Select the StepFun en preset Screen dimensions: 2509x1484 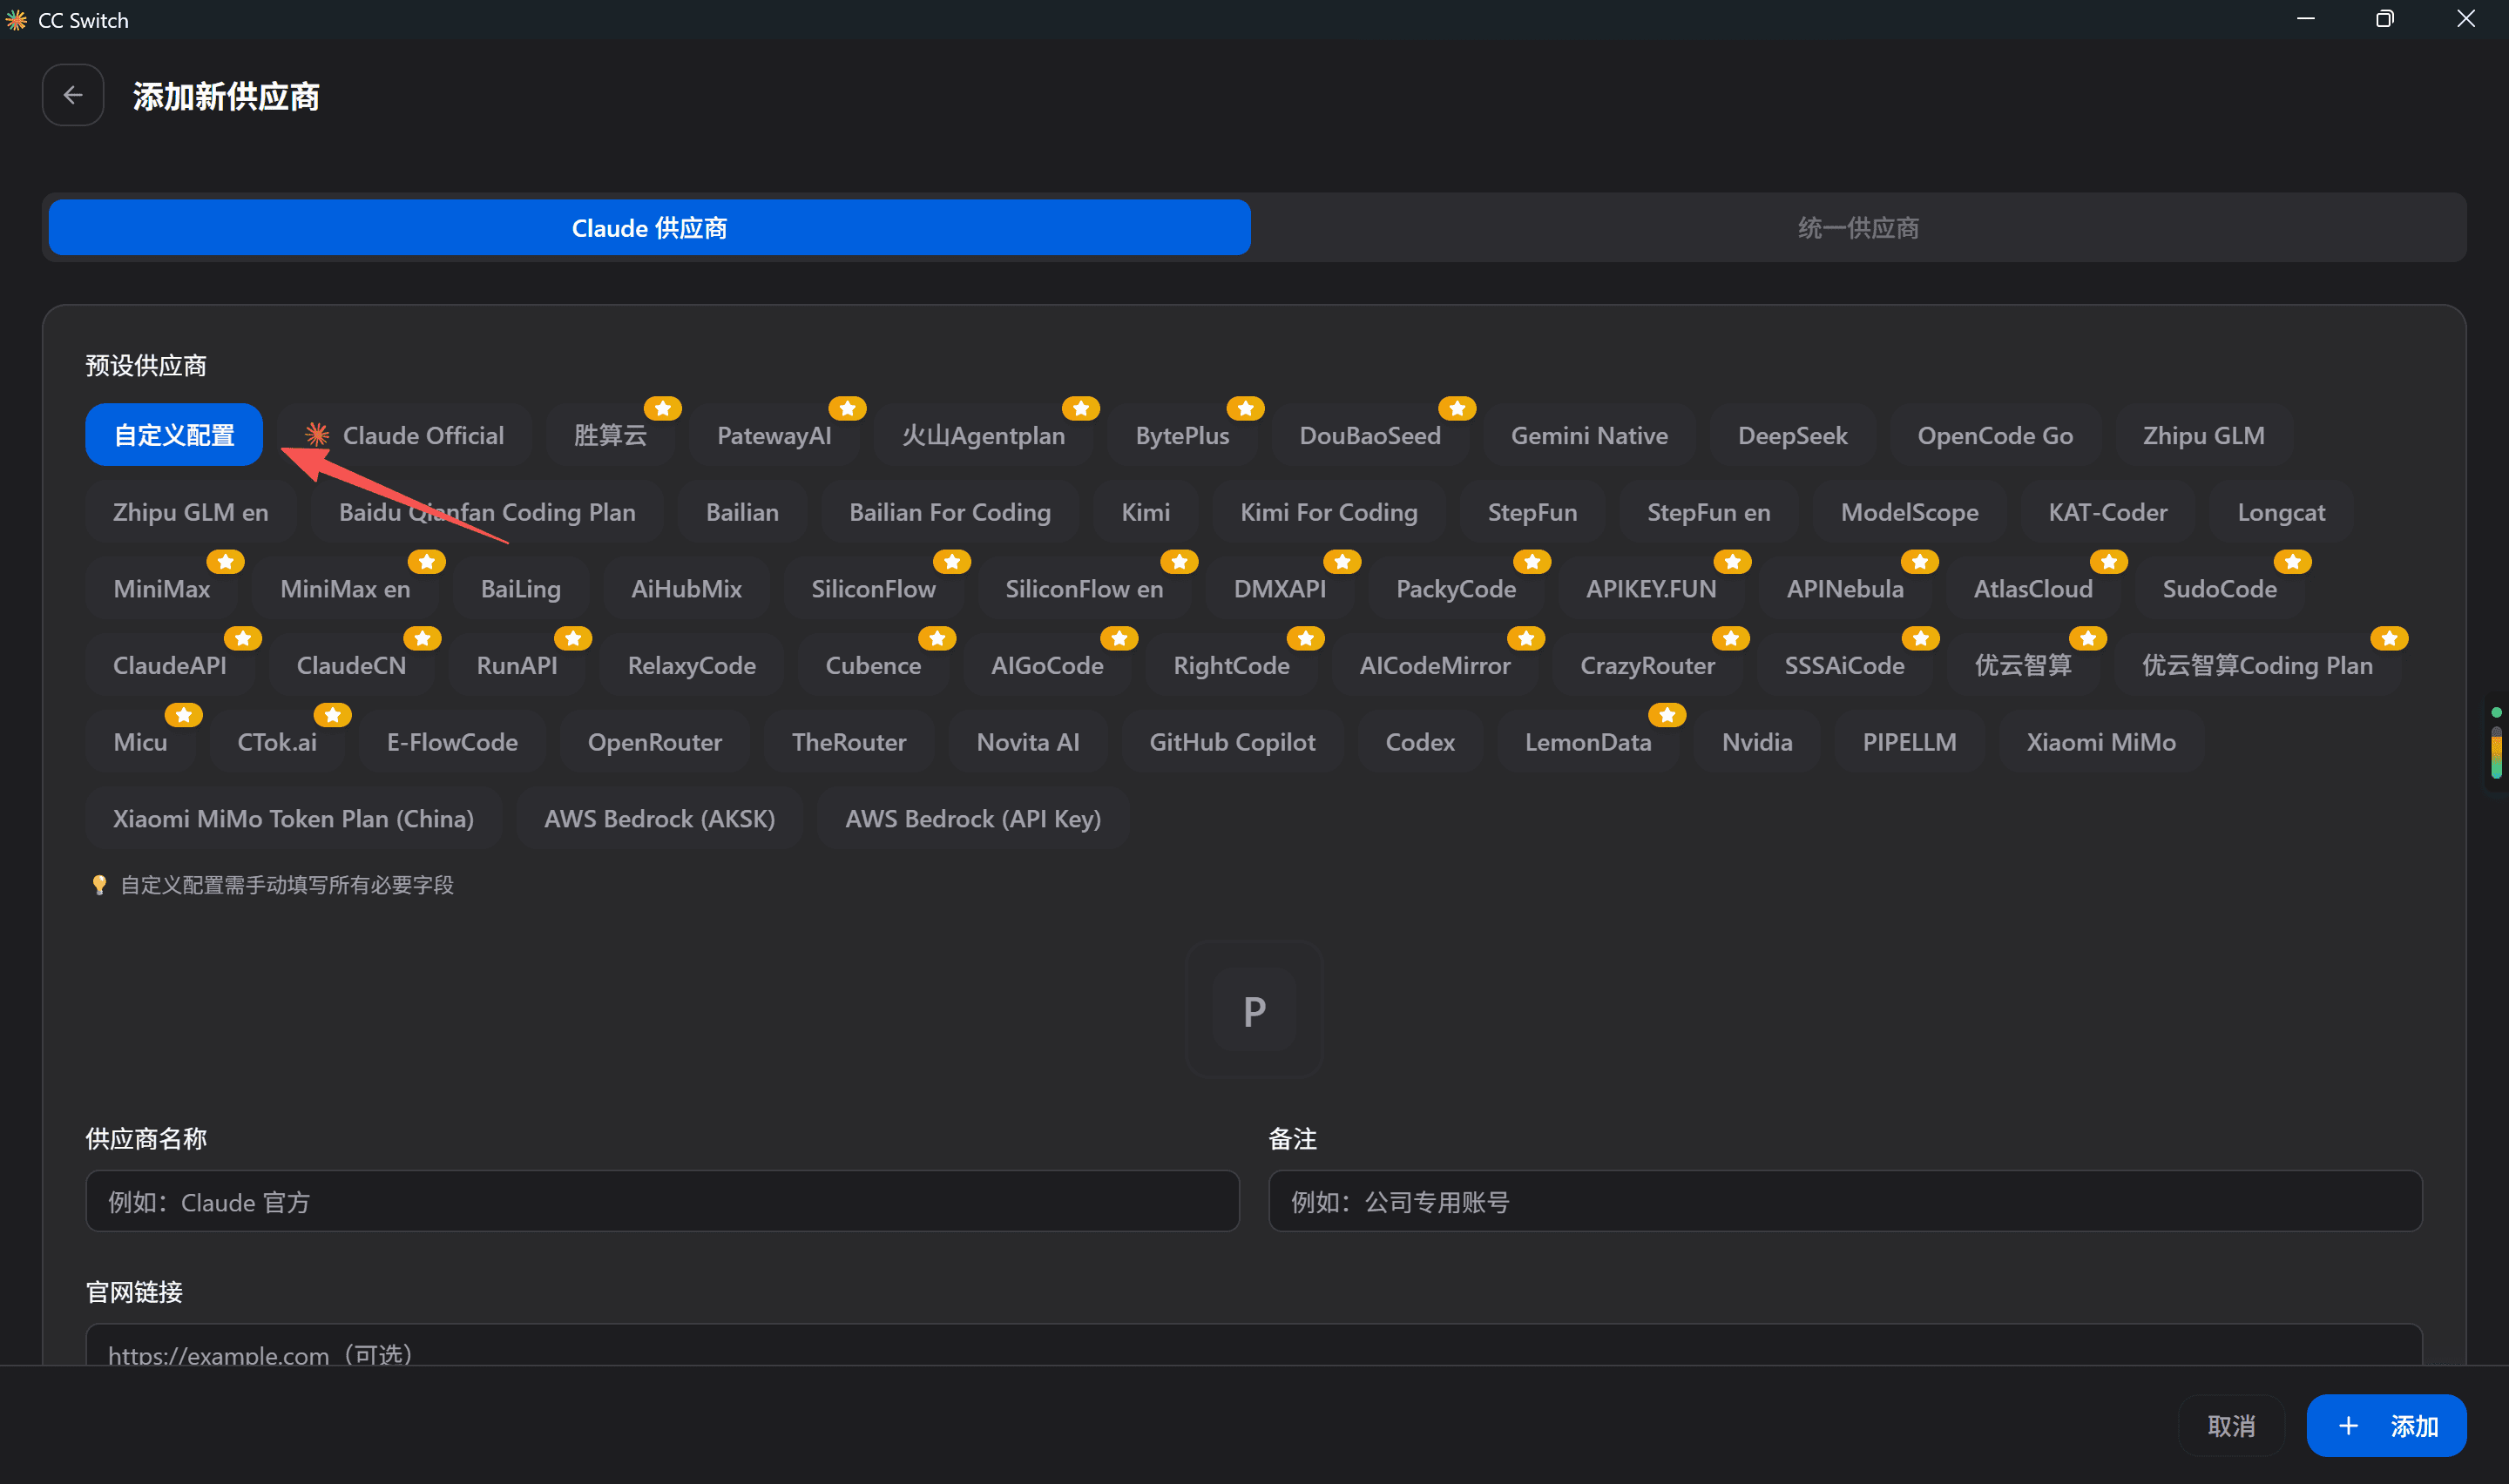(x=1709, y=512)
